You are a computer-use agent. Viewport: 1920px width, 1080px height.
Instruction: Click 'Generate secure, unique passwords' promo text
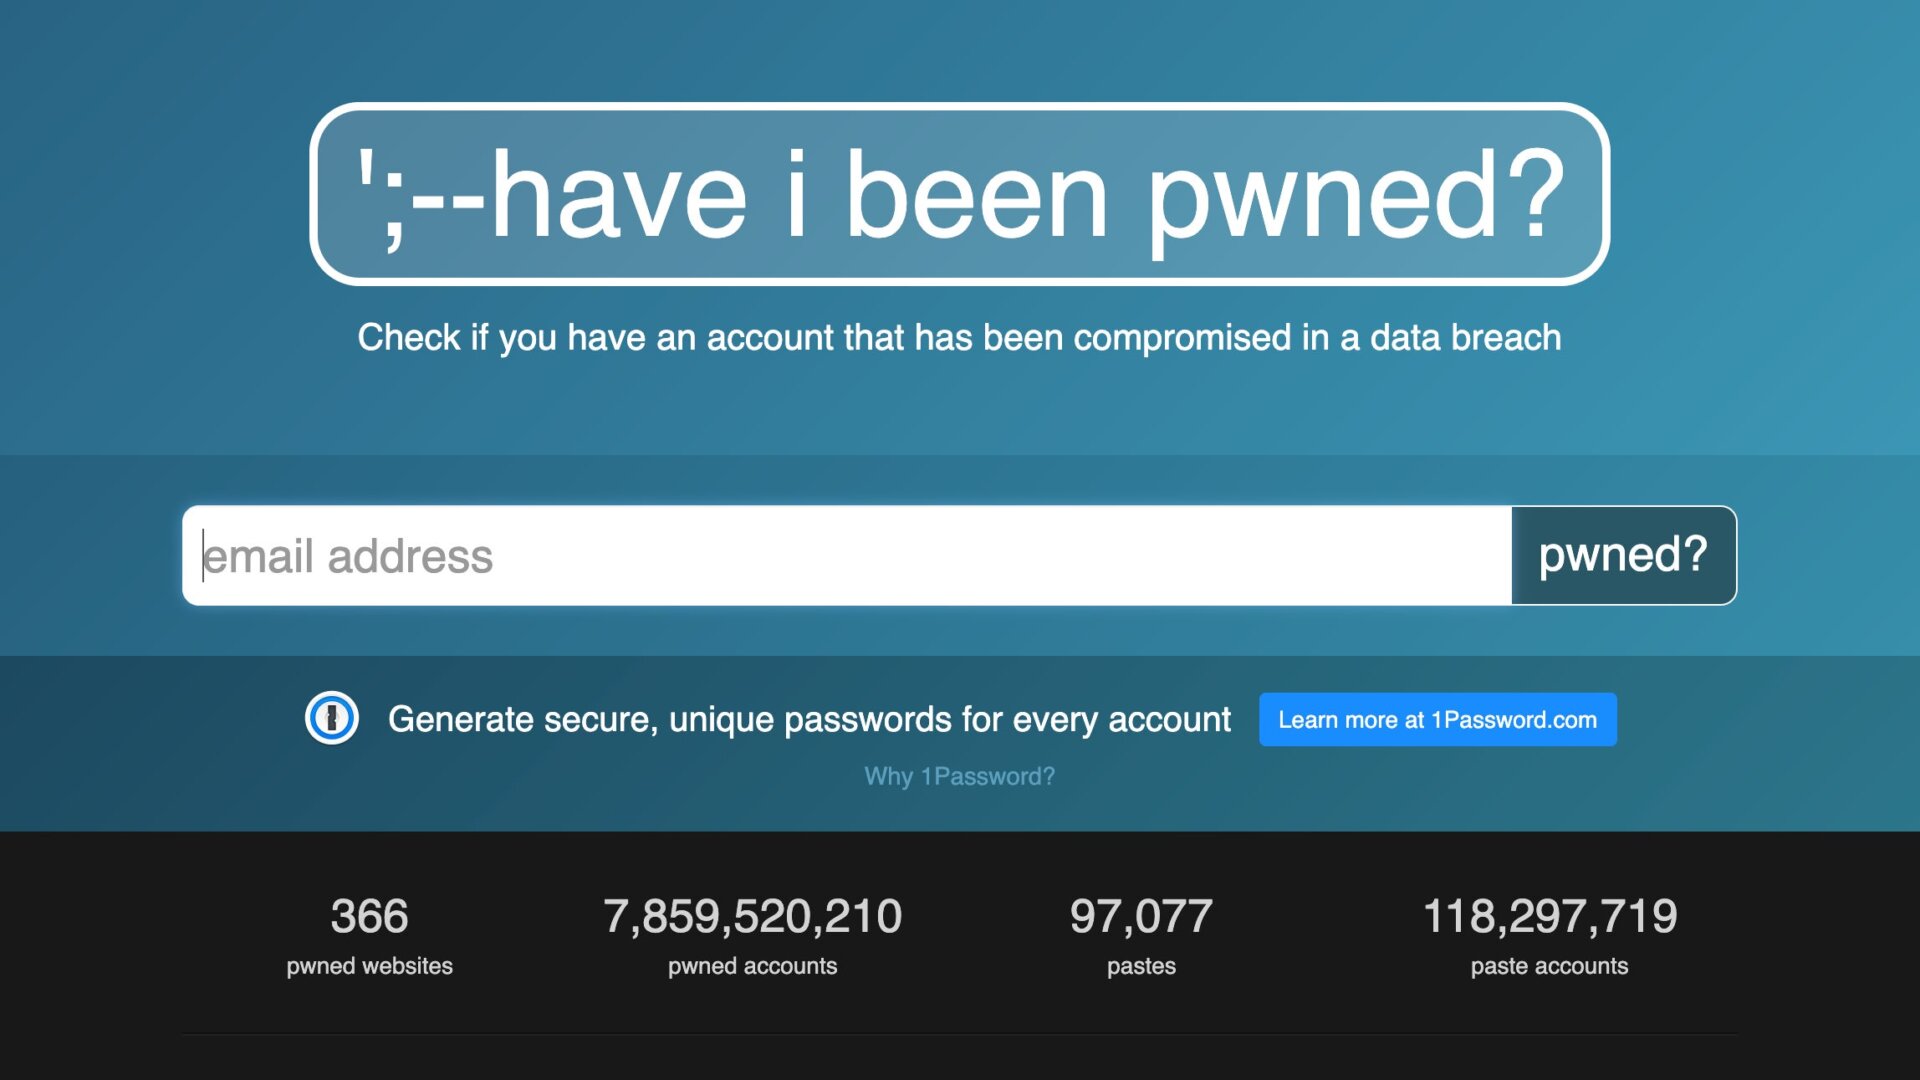click(809, 720)
